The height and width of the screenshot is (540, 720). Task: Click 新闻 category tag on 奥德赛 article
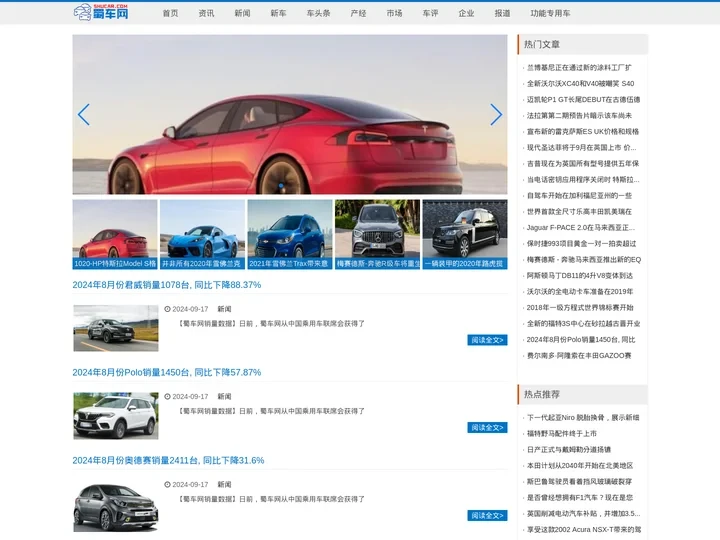pos(224,484)
